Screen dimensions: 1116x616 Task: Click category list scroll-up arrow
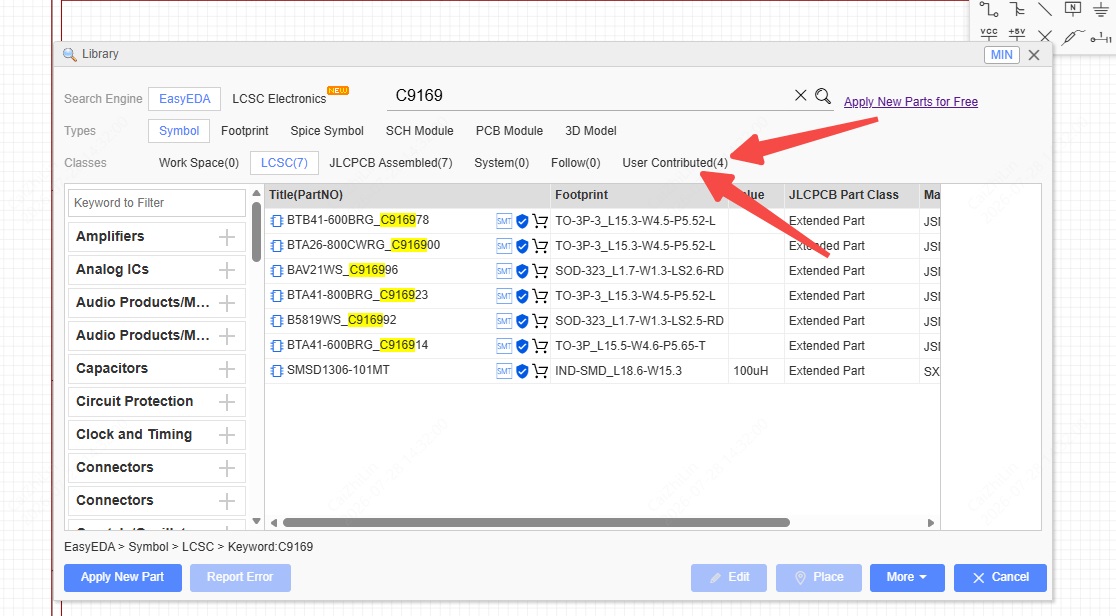coord(256,194)
